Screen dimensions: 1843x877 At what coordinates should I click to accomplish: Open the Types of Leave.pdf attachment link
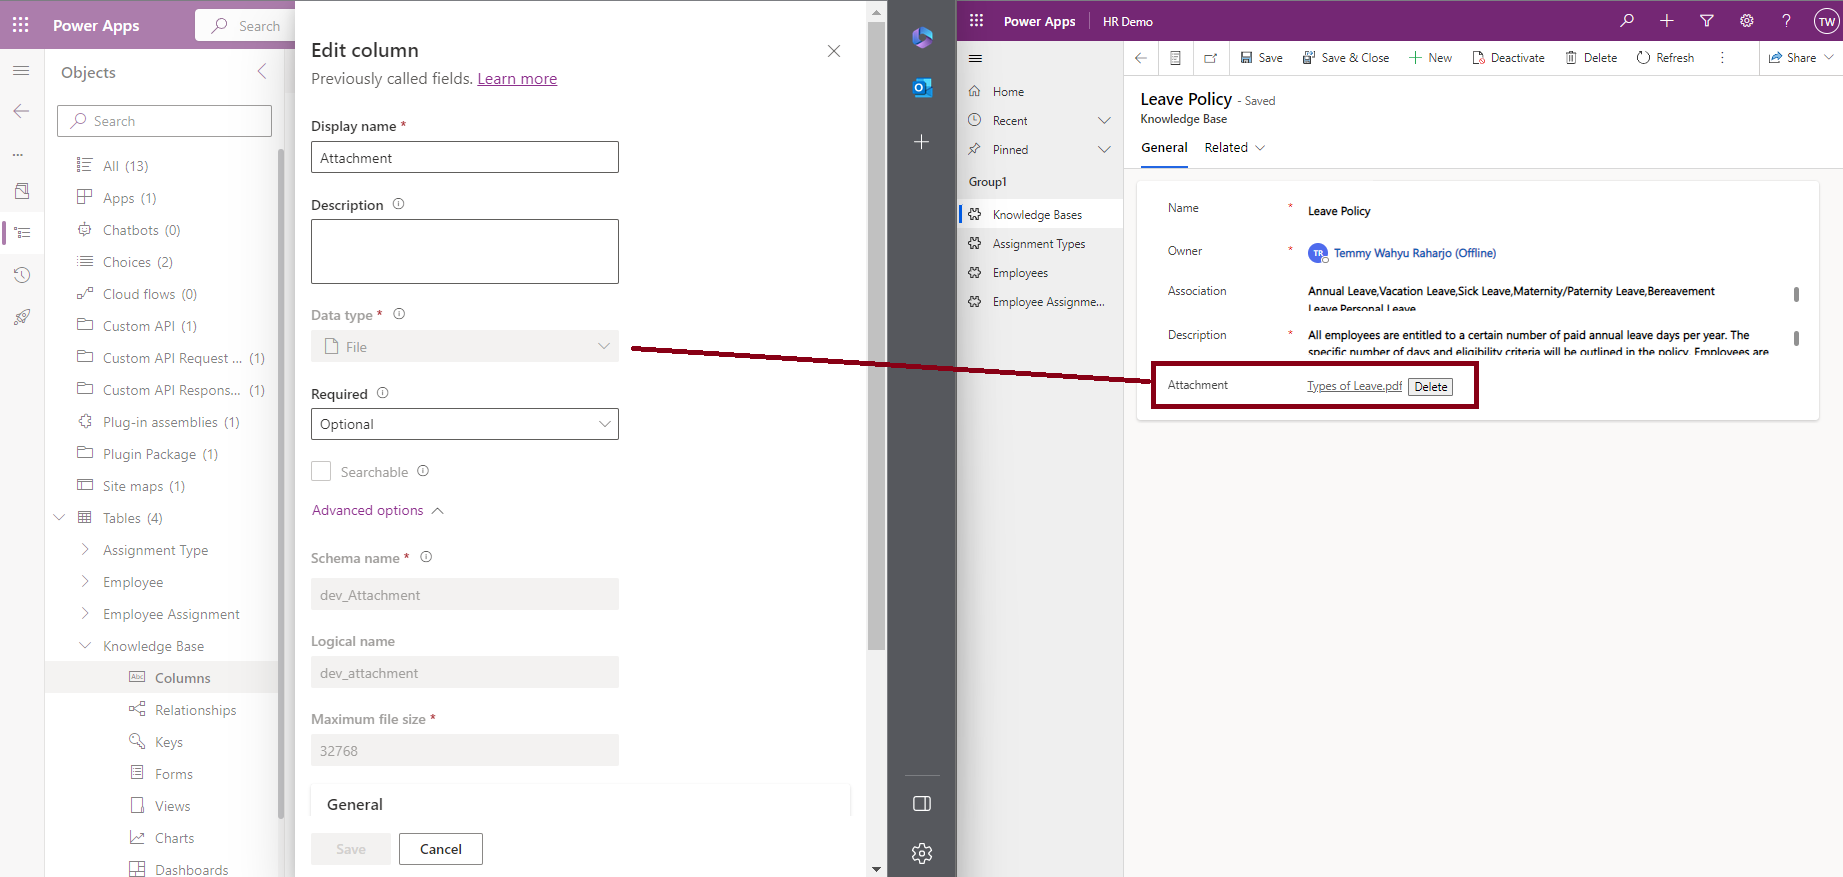[x=1354, y=386]
